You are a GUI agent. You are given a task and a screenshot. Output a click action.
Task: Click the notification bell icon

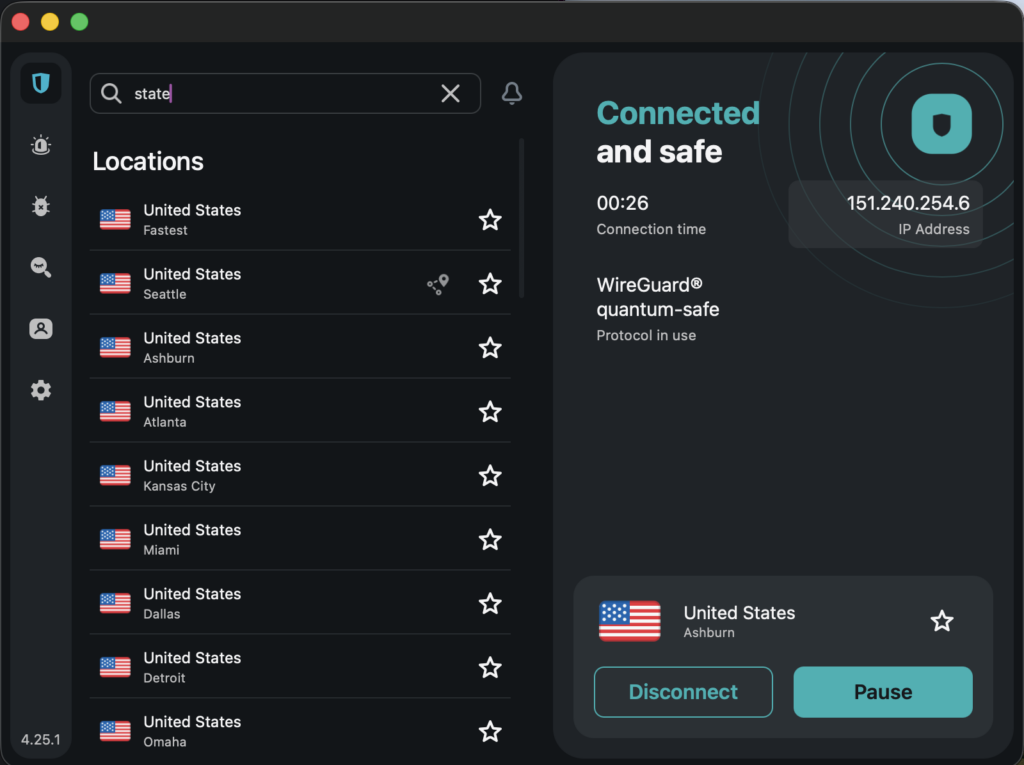512,94
